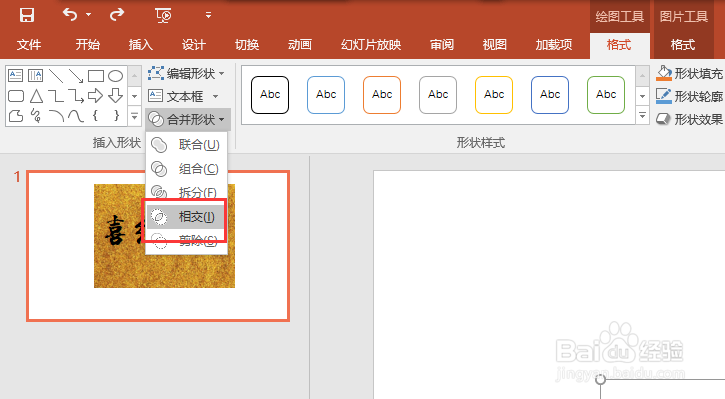Select the down arrow shape

pos(116,96)
